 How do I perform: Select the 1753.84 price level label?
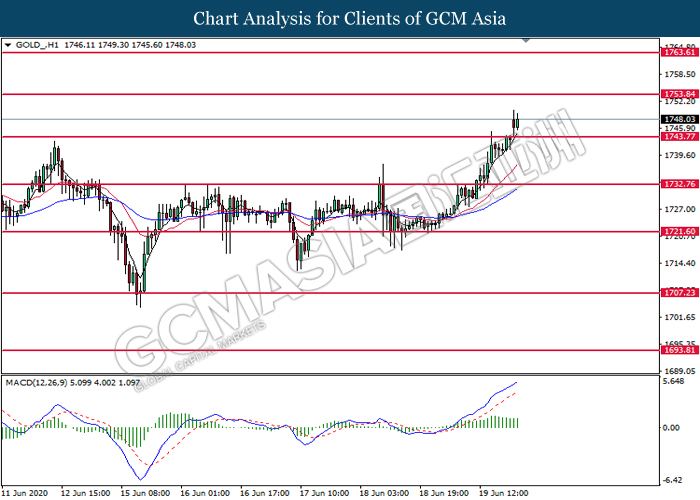pos(679,94)
